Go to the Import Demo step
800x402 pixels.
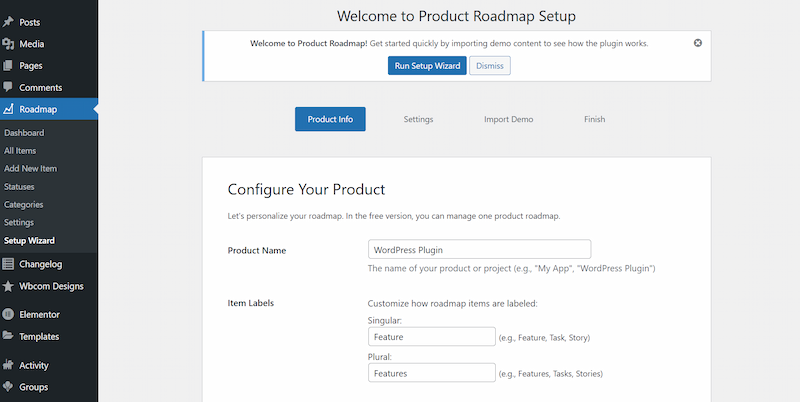click(508, 119)
